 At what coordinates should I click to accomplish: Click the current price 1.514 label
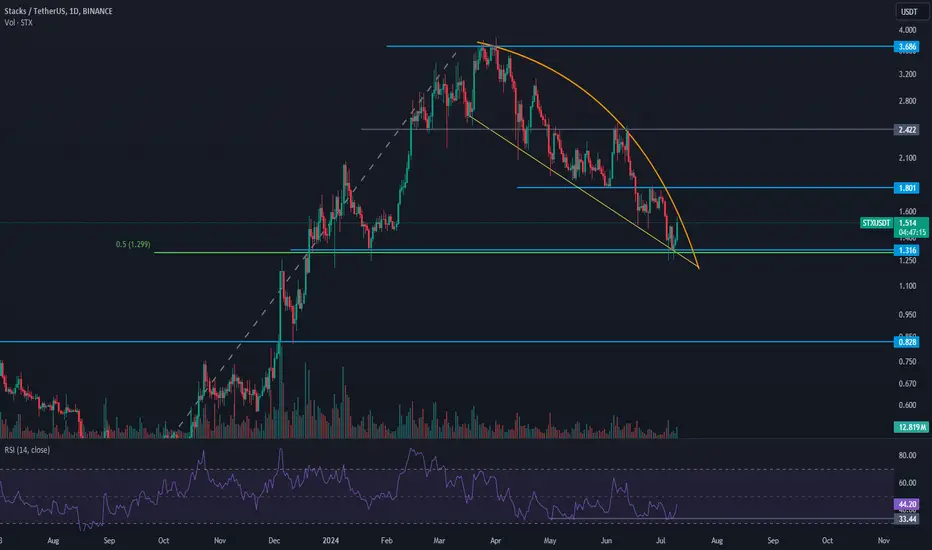tap(908, 223)
